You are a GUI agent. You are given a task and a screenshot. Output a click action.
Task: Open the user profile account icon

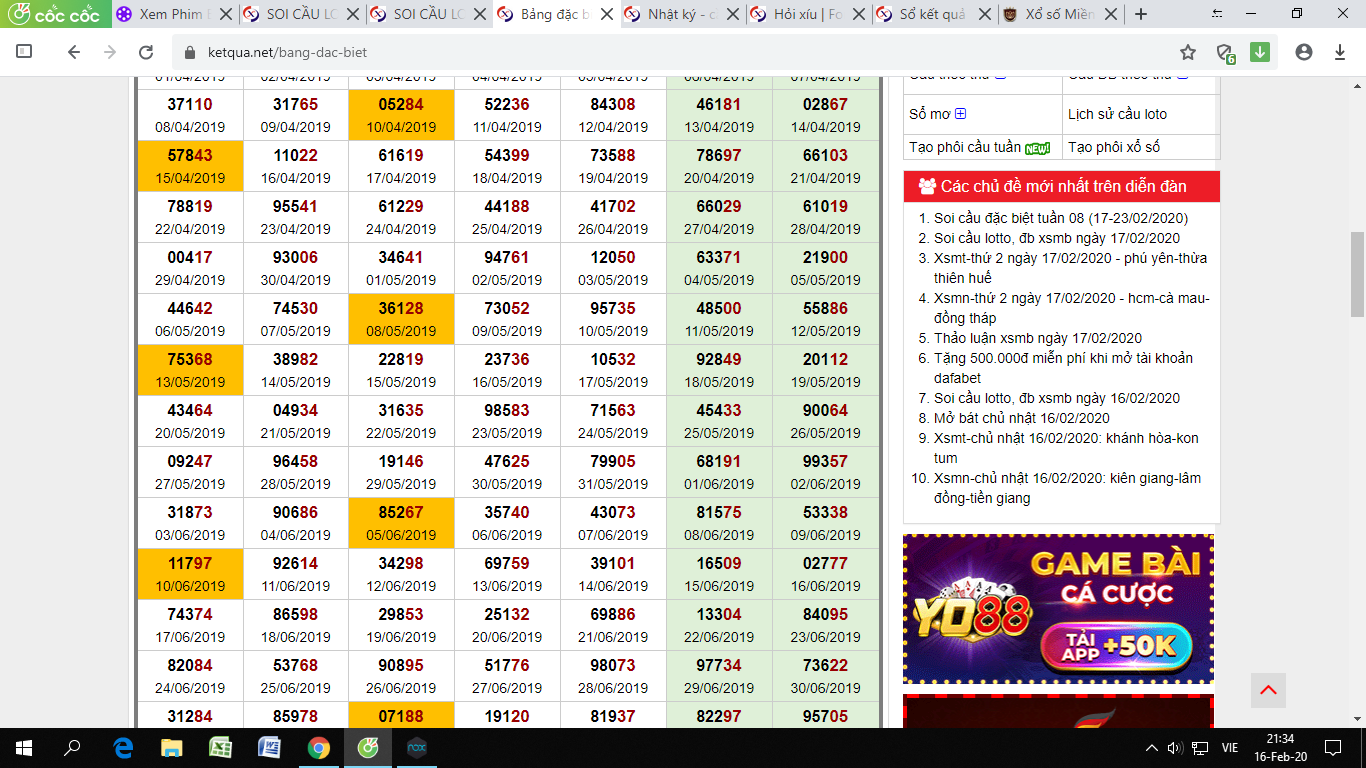pos(1303,52)
